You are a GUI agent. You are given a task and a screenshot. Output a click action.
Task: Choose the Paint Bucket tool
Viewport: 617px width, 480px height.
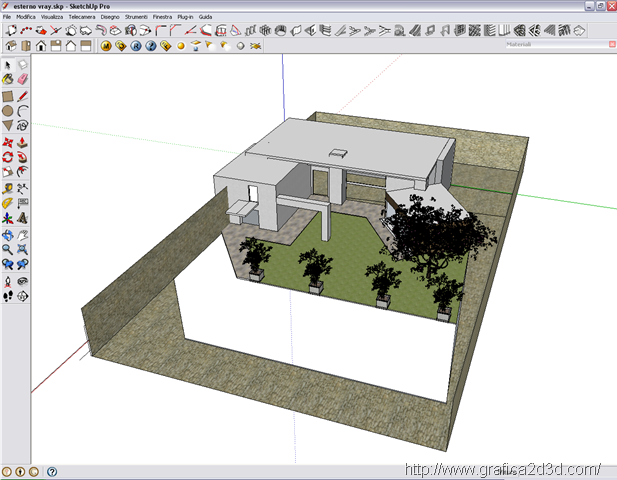click(8, 79)
